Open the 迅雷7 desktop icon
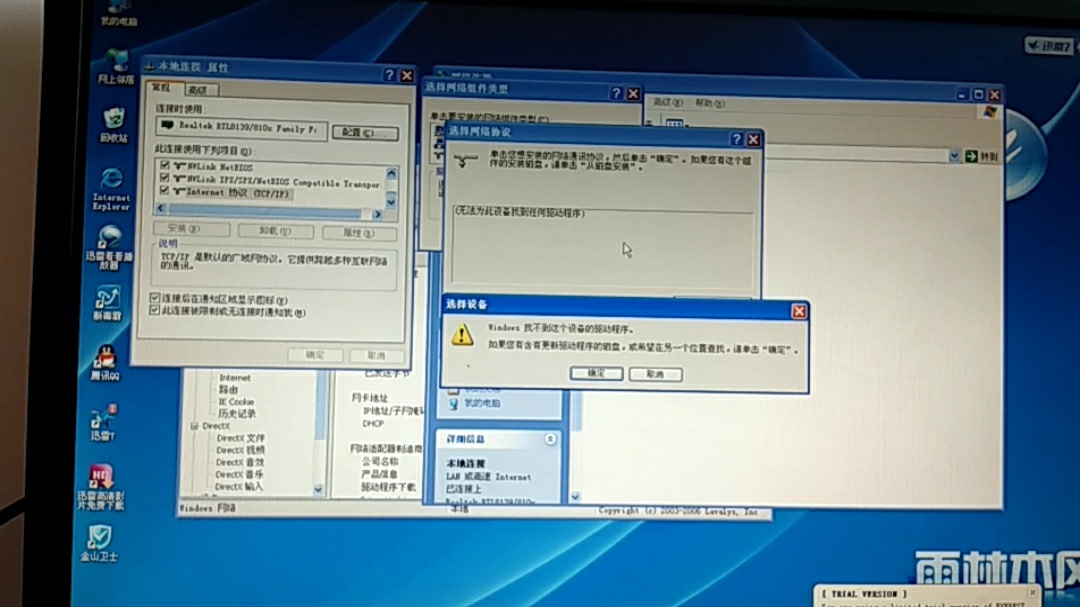The width and height of the screenshot is (1080, 607). [x=103, y=422]
